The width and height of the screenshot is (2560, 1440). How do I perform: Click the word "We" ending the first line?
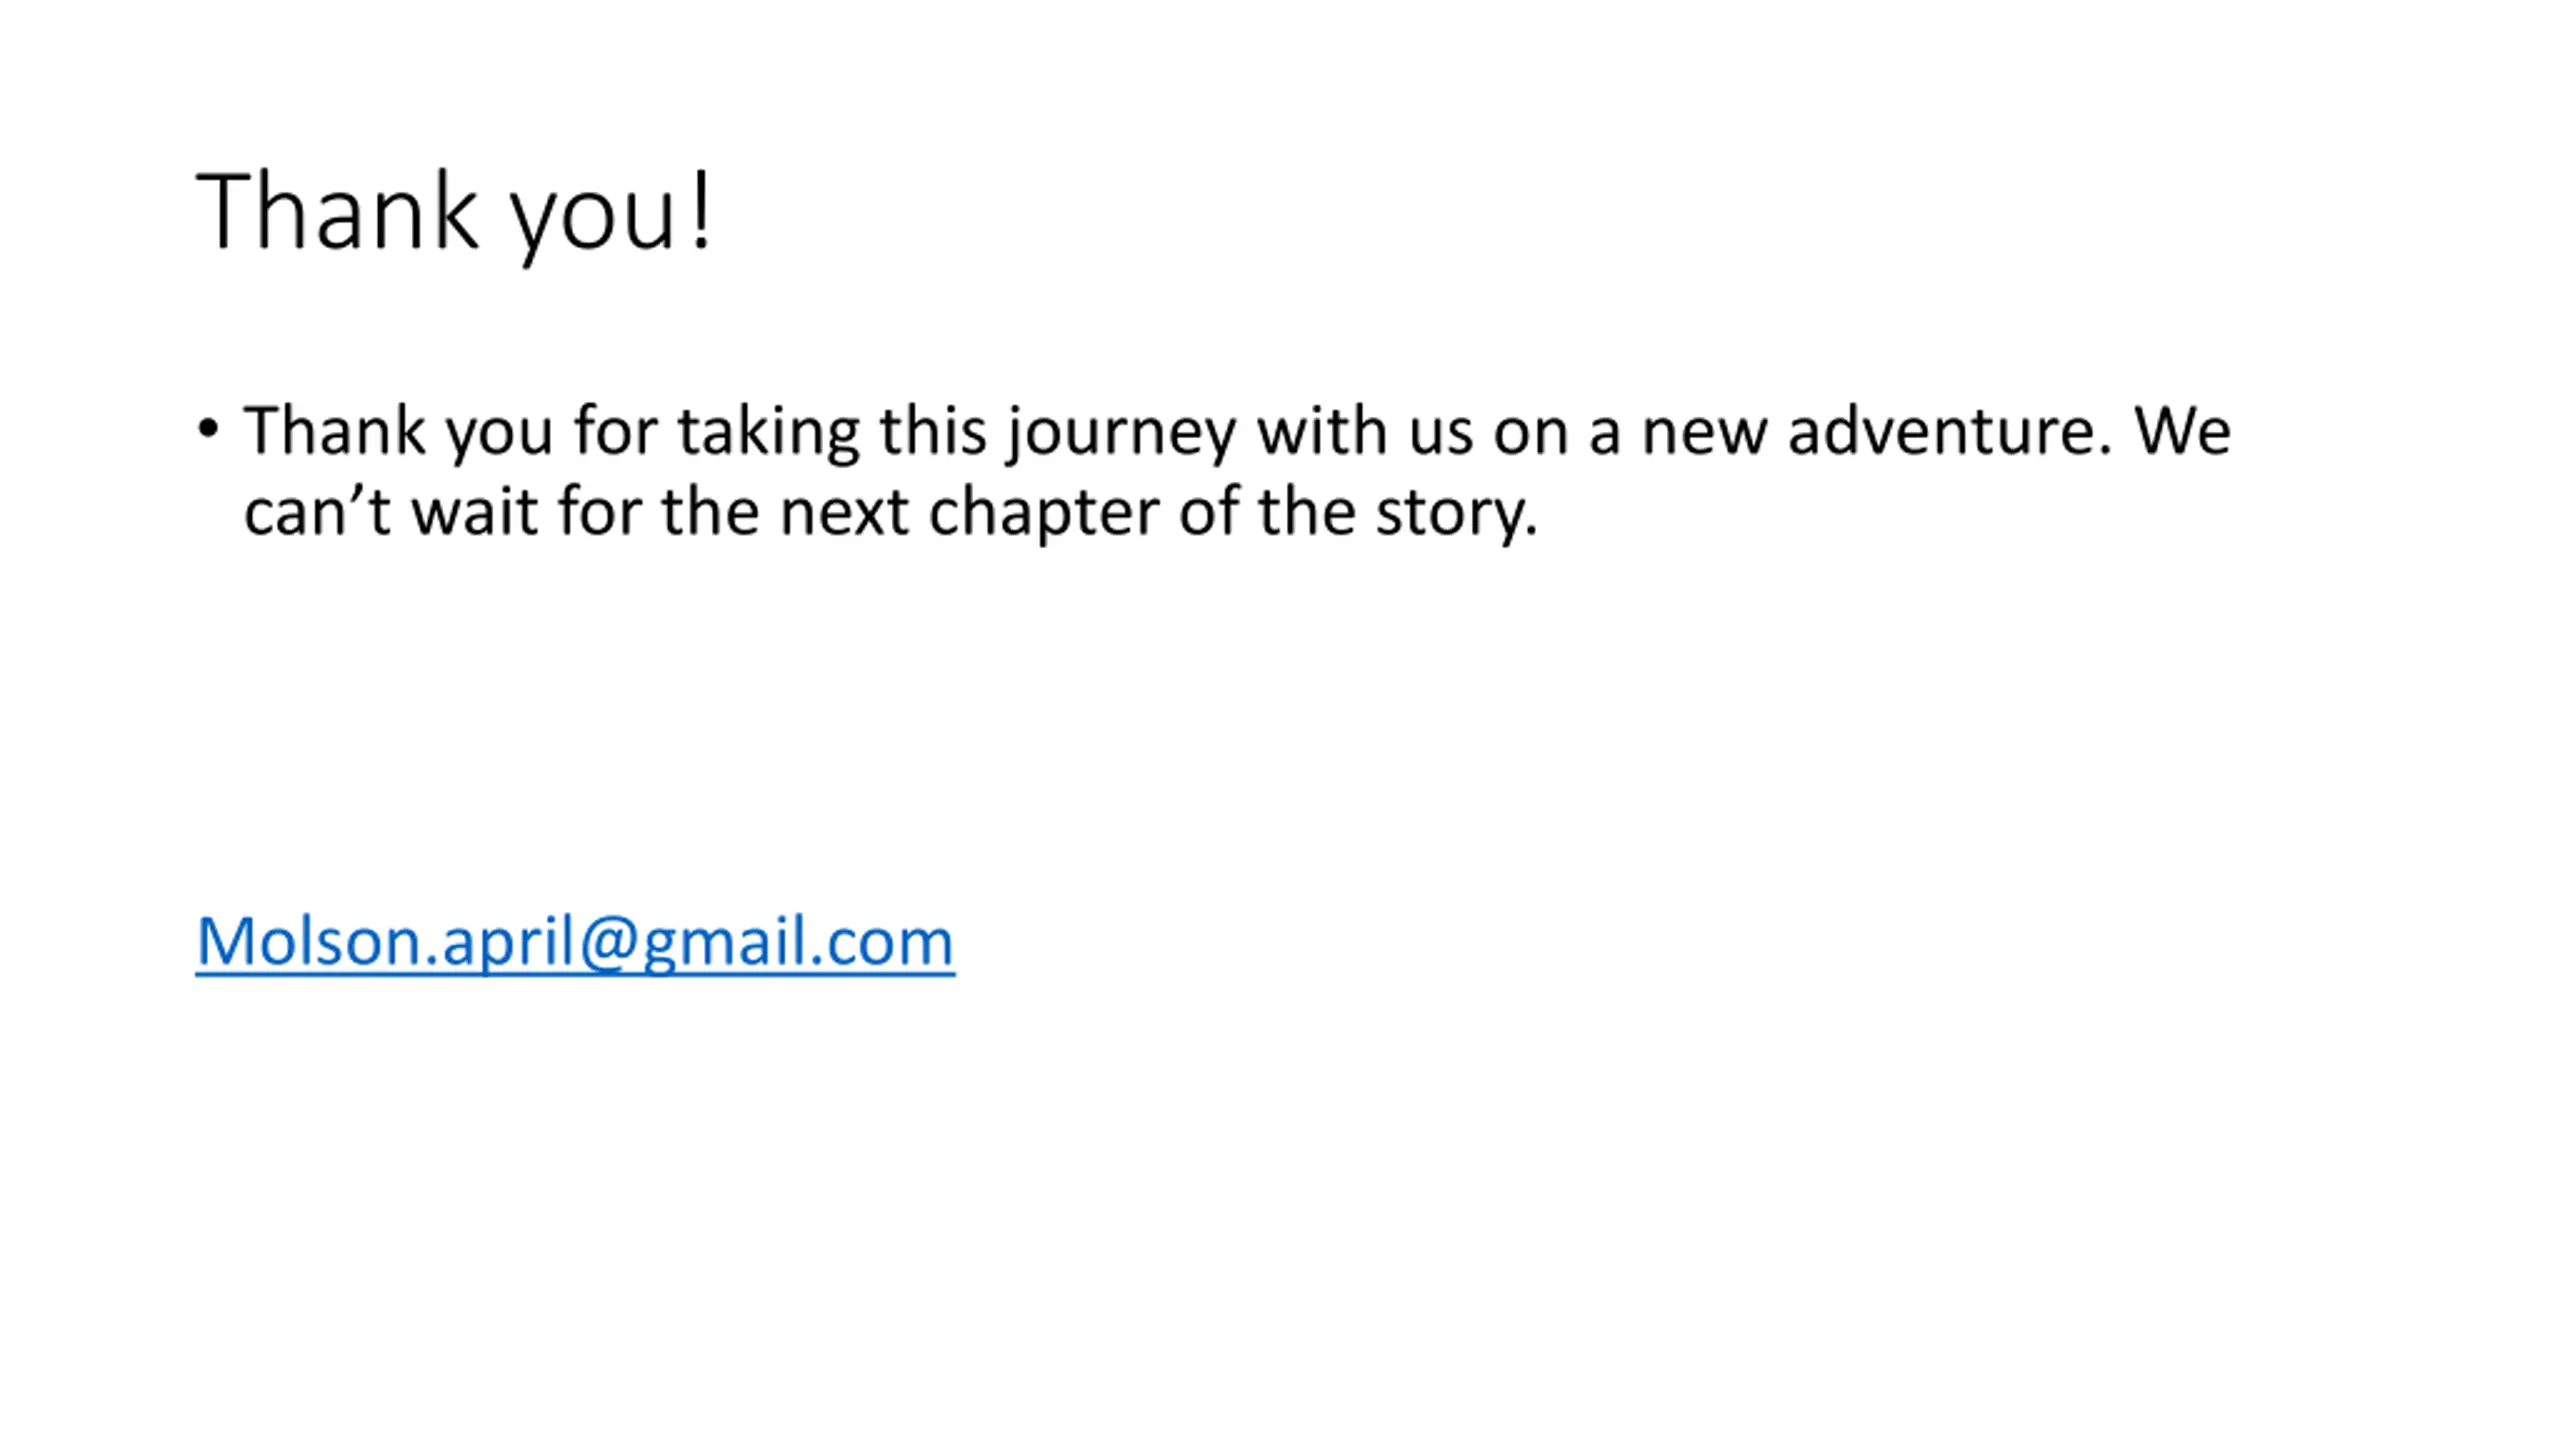(x=2182, y=431)
